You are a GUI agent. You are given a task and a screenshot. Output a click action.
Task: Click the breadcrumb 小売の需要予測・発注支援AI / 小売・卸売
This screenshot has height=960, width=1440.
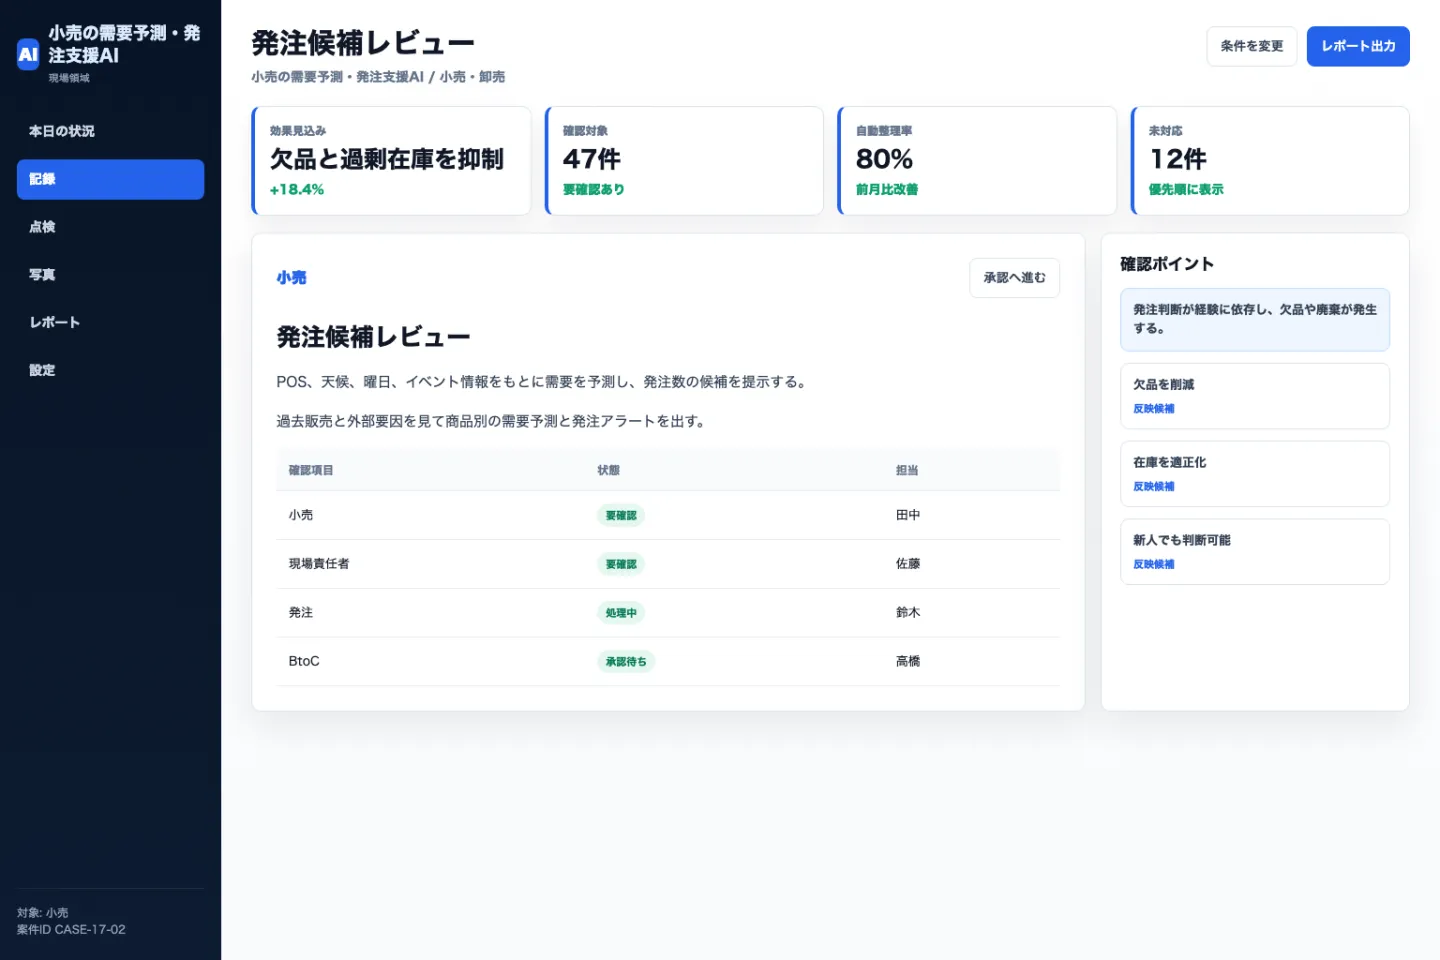coord(378,77)
